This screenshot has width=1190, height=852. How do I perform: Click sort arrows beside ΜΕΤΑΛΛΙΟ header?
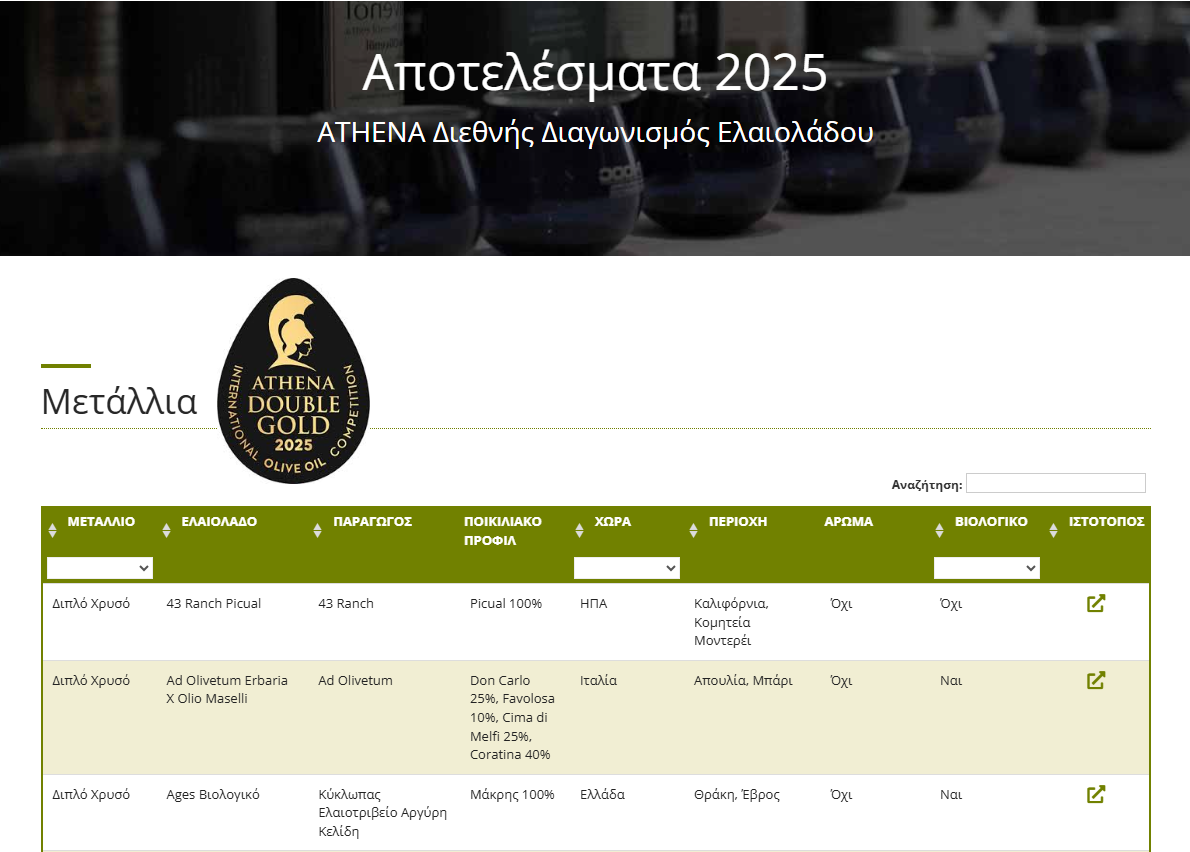(52, 530)
